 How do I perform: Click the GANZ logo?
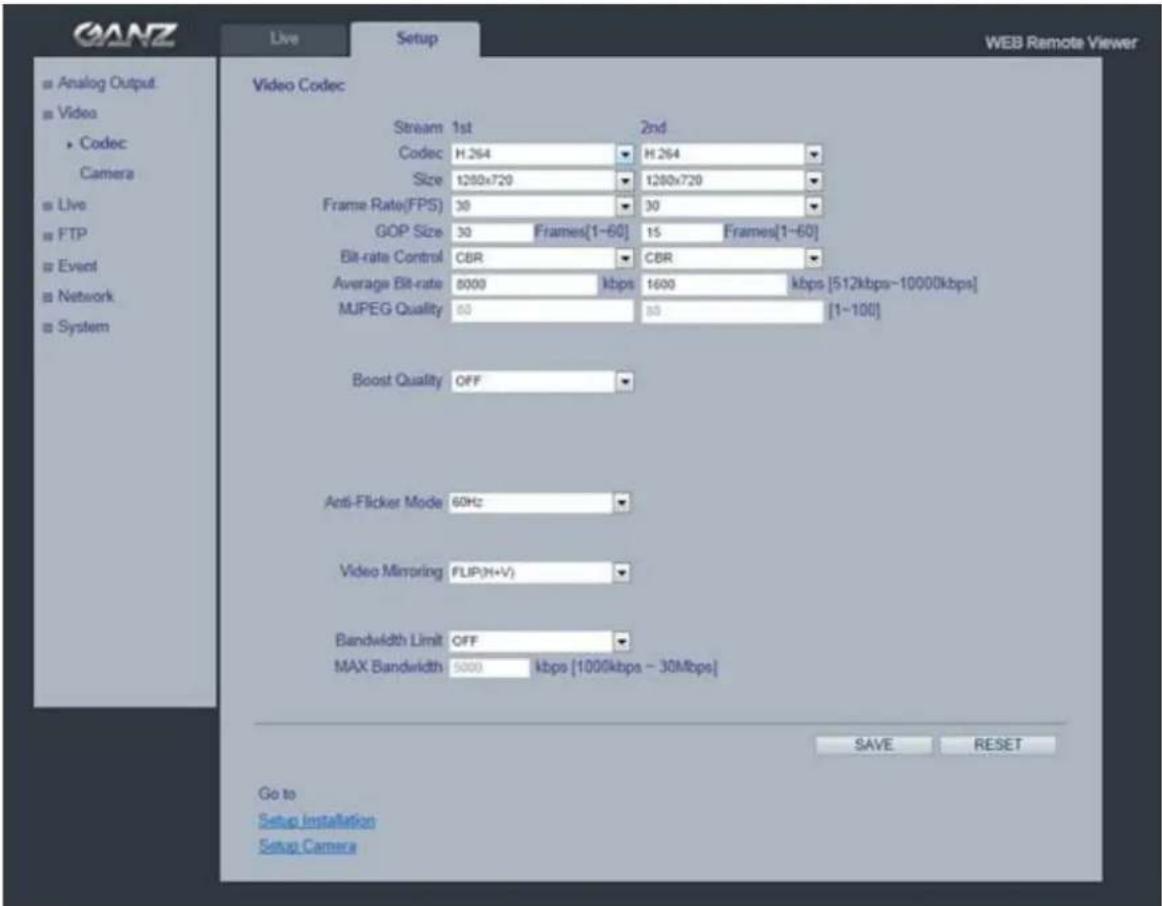click(x=124, y=35)
